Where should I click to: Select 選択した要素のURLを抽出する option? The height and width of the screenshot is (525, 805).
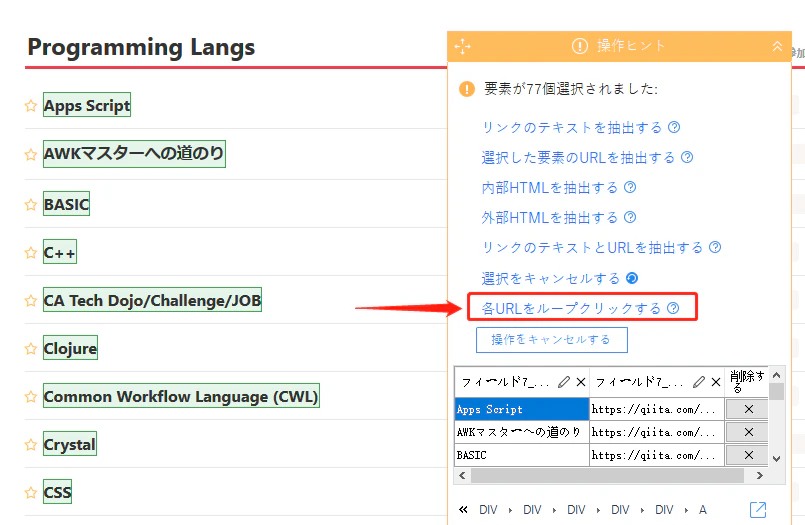pyautogui.click(x=578, y=157)
